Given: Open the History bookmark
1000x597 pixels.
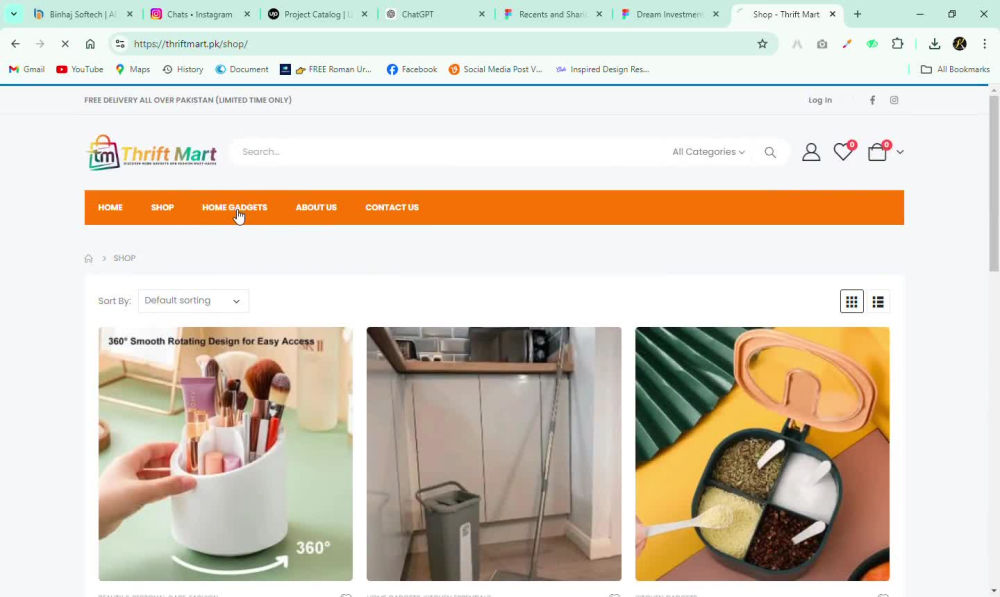Looking at the screenshot, I should (183, 70).
